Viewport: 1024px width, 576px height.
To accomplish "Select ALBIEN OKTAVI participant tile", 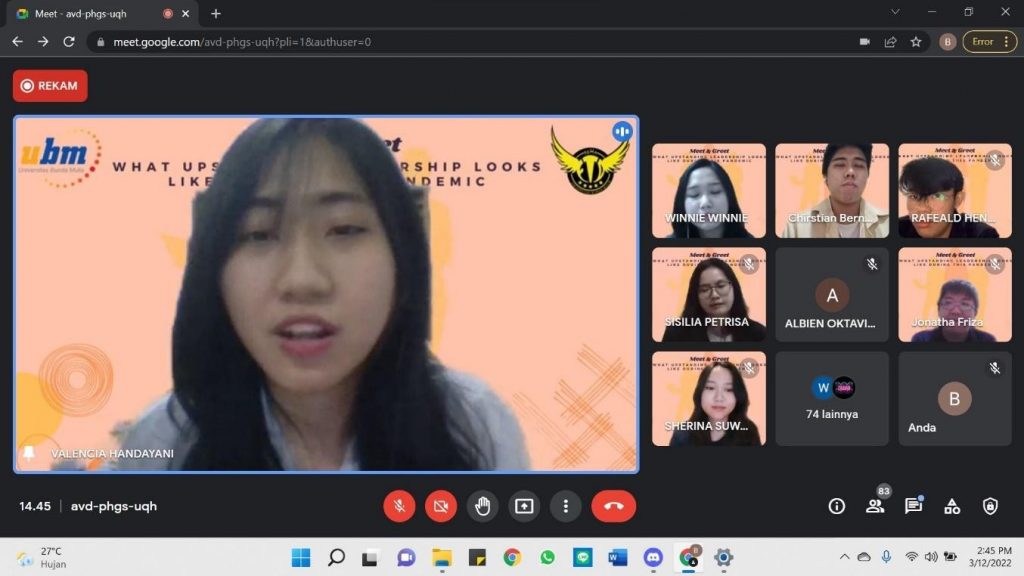I will 832,295.
